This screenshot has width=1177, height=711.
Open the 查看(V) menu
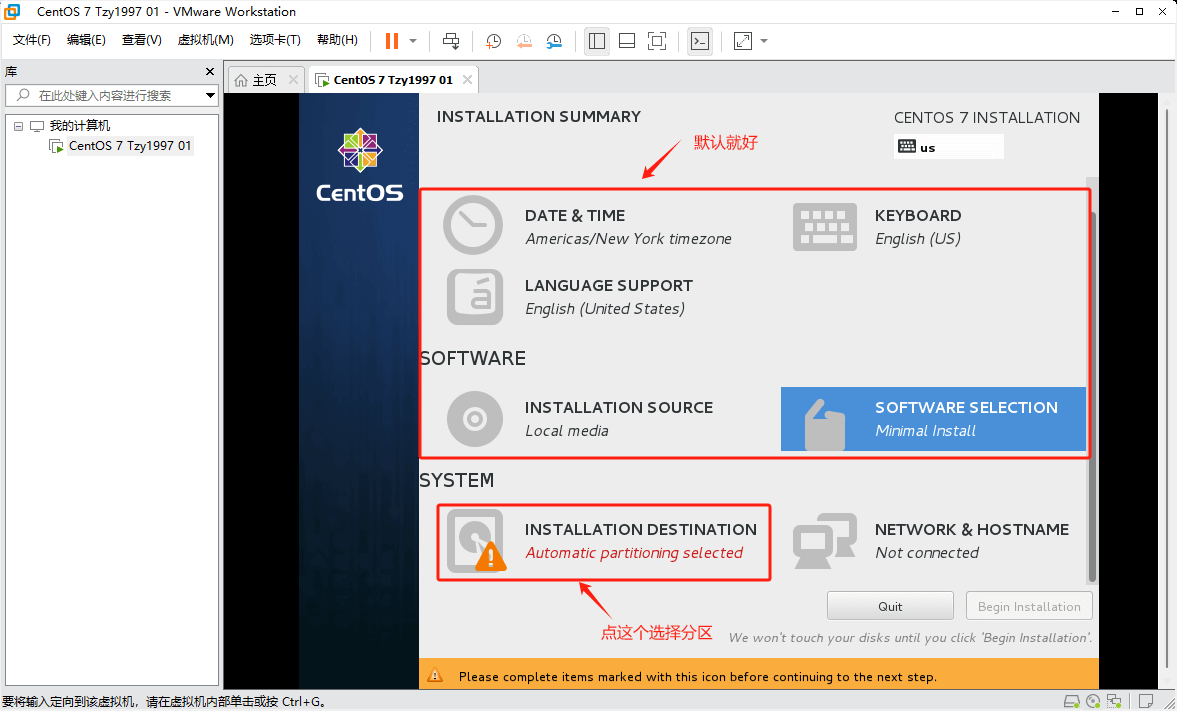tap(142, 40)
